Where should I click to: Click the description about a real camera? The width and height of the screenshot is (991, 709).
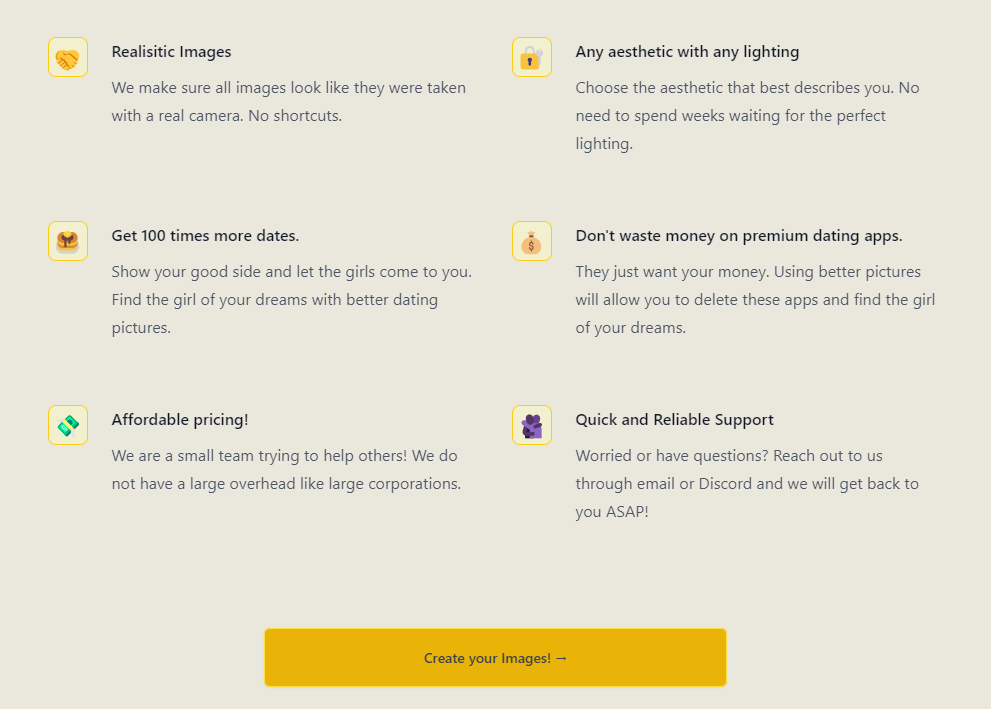(289, 102)
